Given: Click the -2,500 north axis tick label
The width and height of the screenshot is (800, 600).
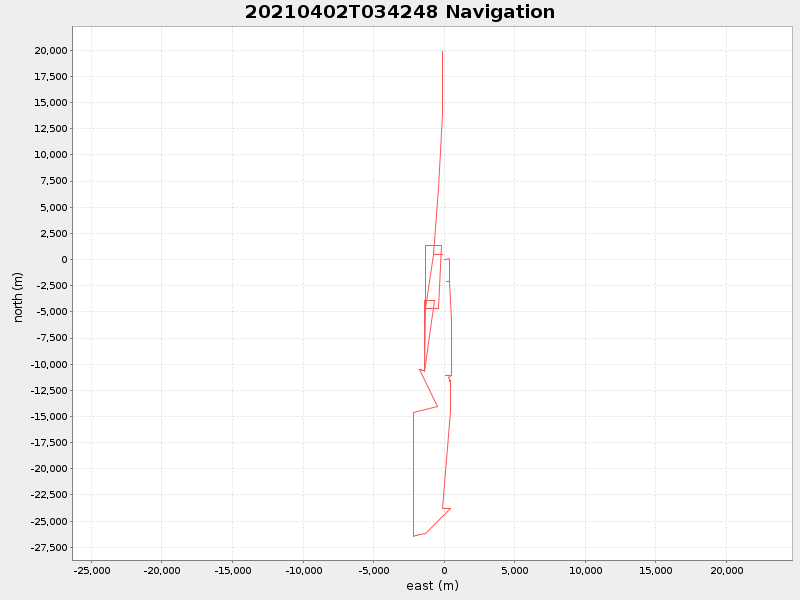Looking at the screenshot, I should (x=52, y=286).
